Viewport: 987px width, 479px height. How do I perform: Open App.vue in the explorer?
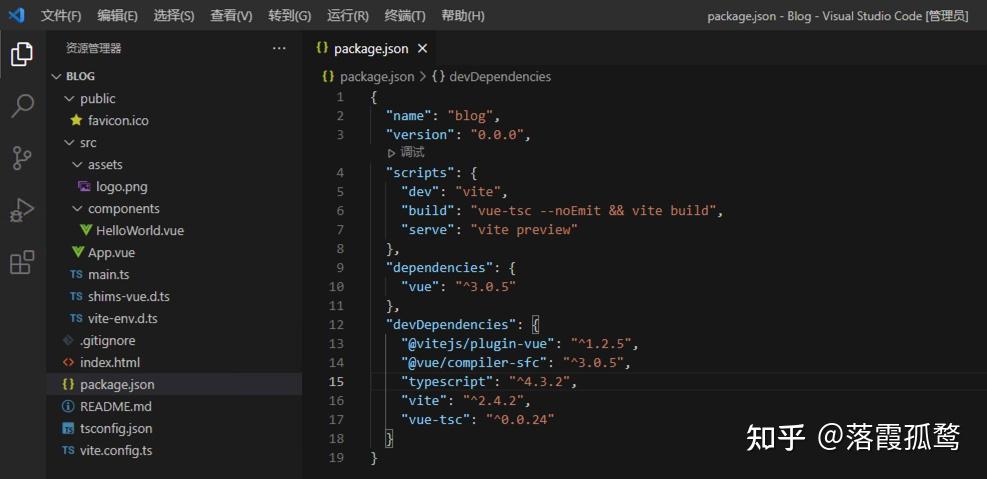[111, 252]
